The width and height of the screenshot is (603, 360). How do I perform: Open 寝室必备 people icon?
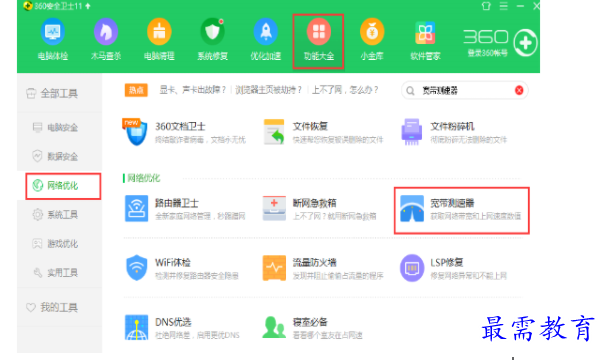(x=274, y=327)
